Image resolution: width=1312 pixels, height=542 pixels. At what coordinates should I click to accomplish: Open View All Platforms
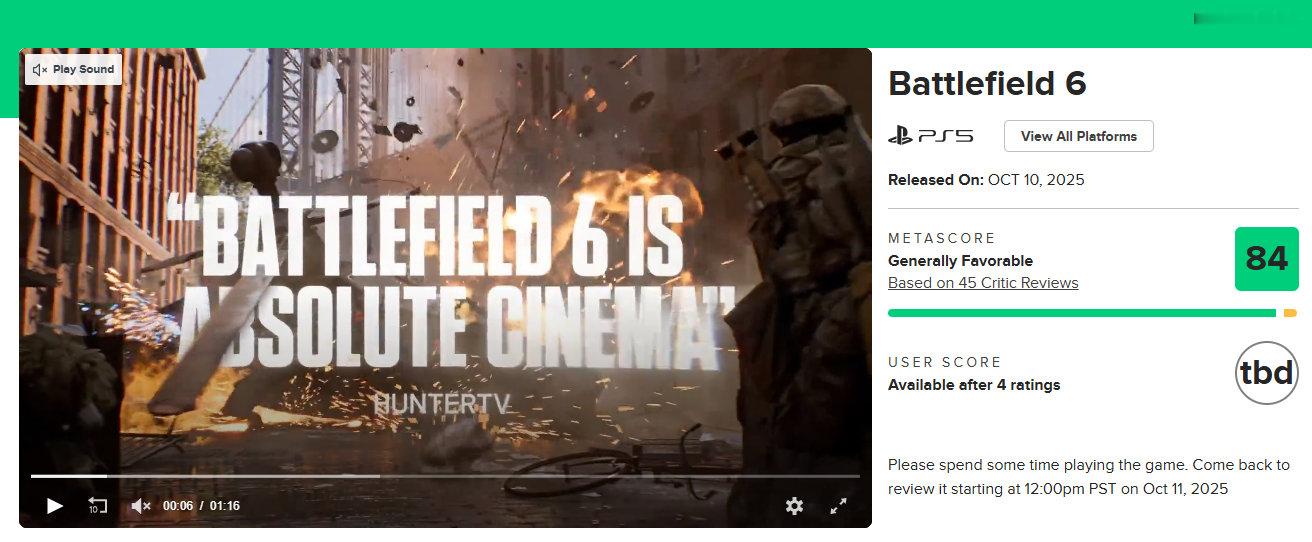coord(1079,136)
